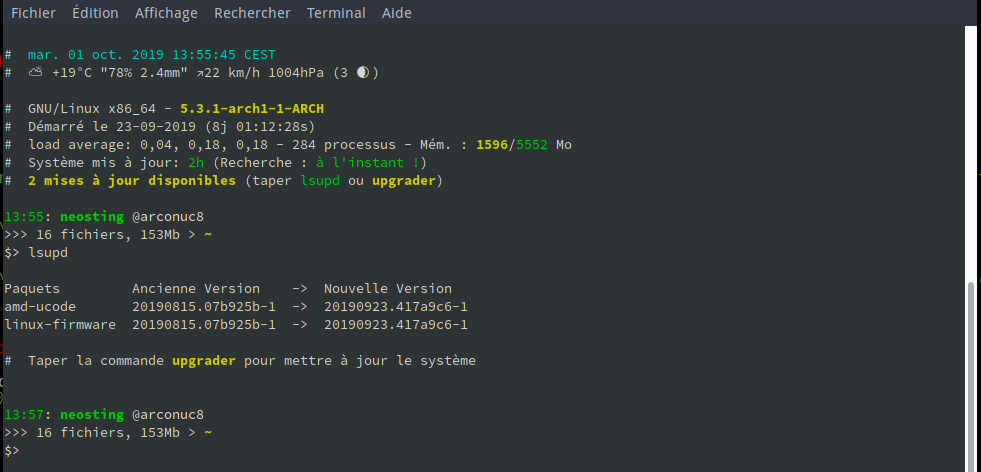981x472 pixels.
Task: Open the Rechercher menu
Action: [252, 13]
